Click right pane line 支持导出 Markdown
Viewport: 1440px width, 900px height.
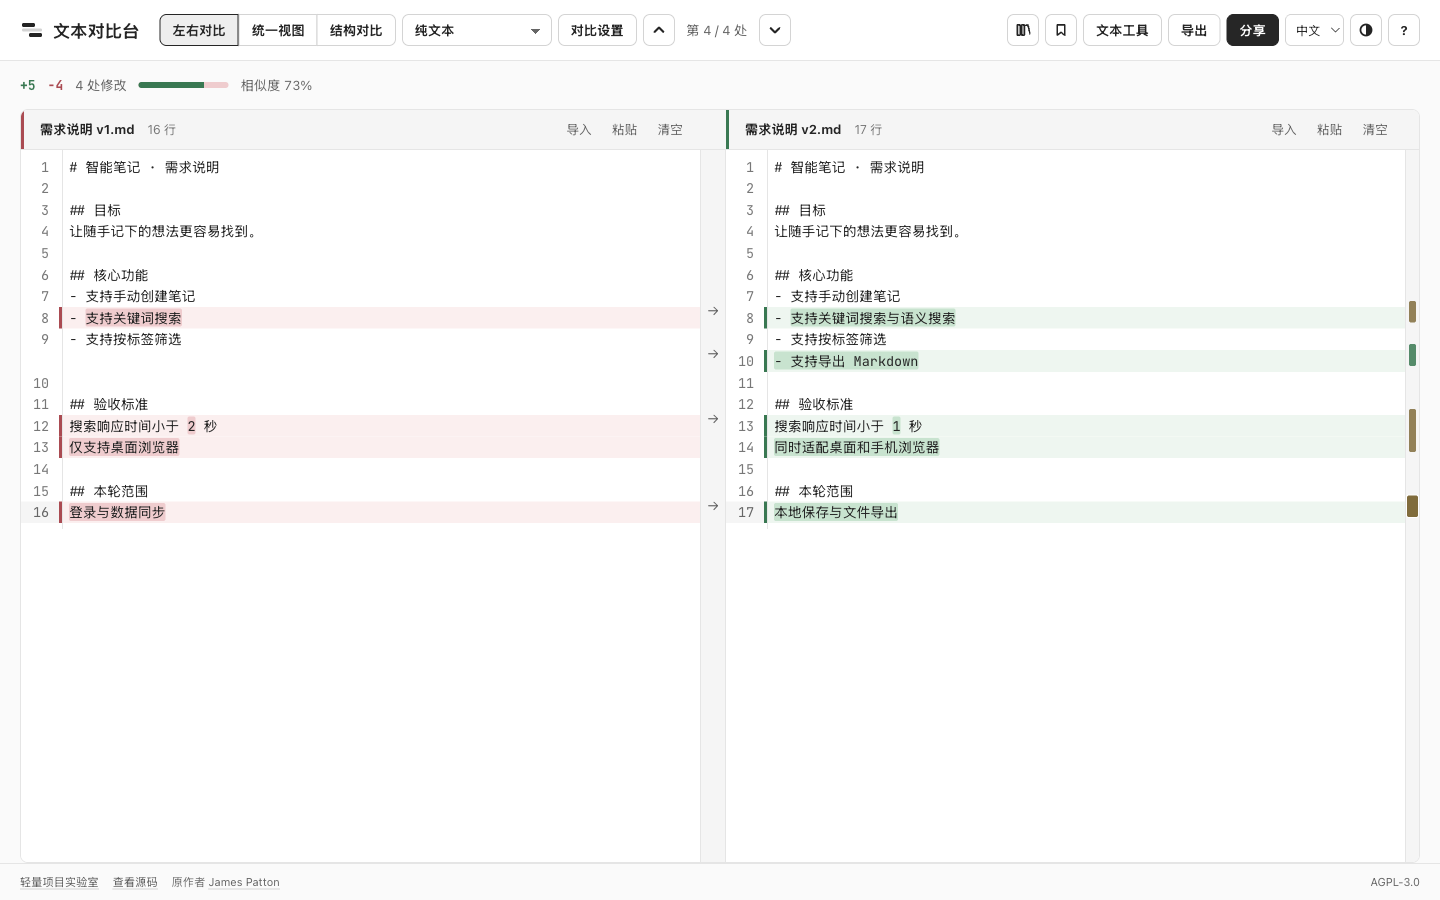click(x=1085, y=361)
